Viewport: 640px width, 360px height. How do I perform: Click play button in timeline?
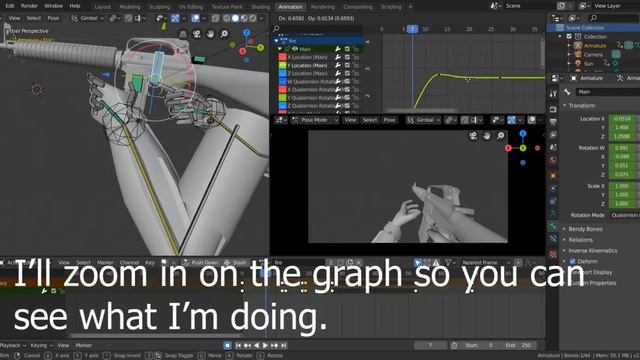(x=265, y=345)
